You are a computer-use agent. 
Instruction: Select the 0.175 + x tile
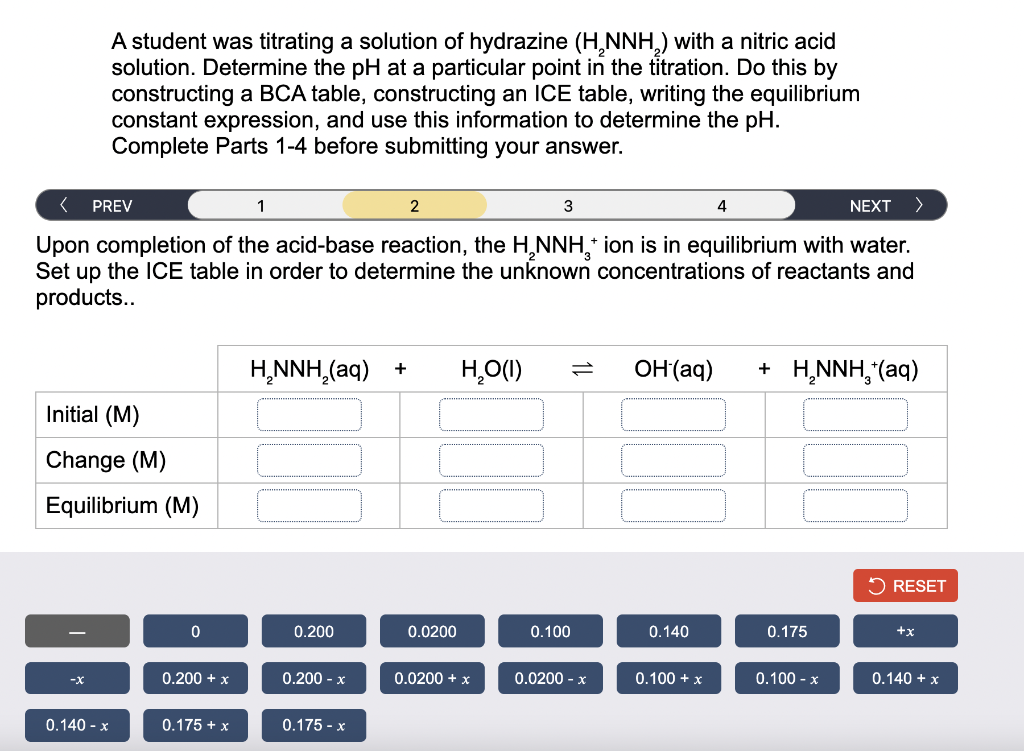coord(195,725)
